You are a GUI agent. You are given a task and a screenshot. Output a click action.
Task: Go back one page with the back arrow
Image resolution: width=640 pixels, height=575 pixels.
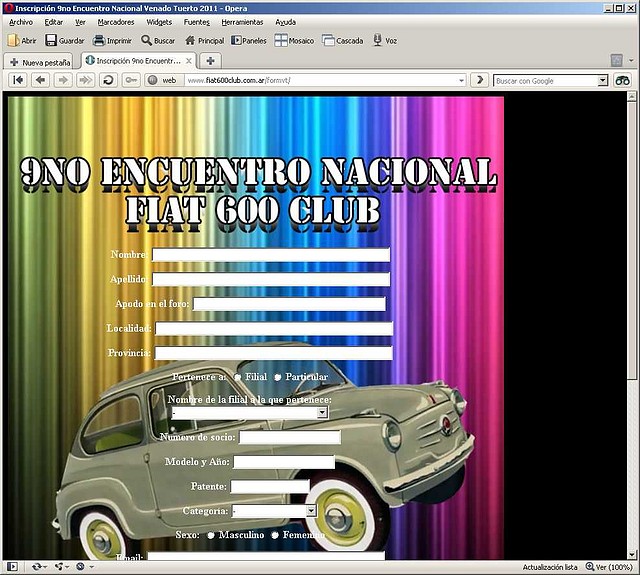(x=40, y=80)
